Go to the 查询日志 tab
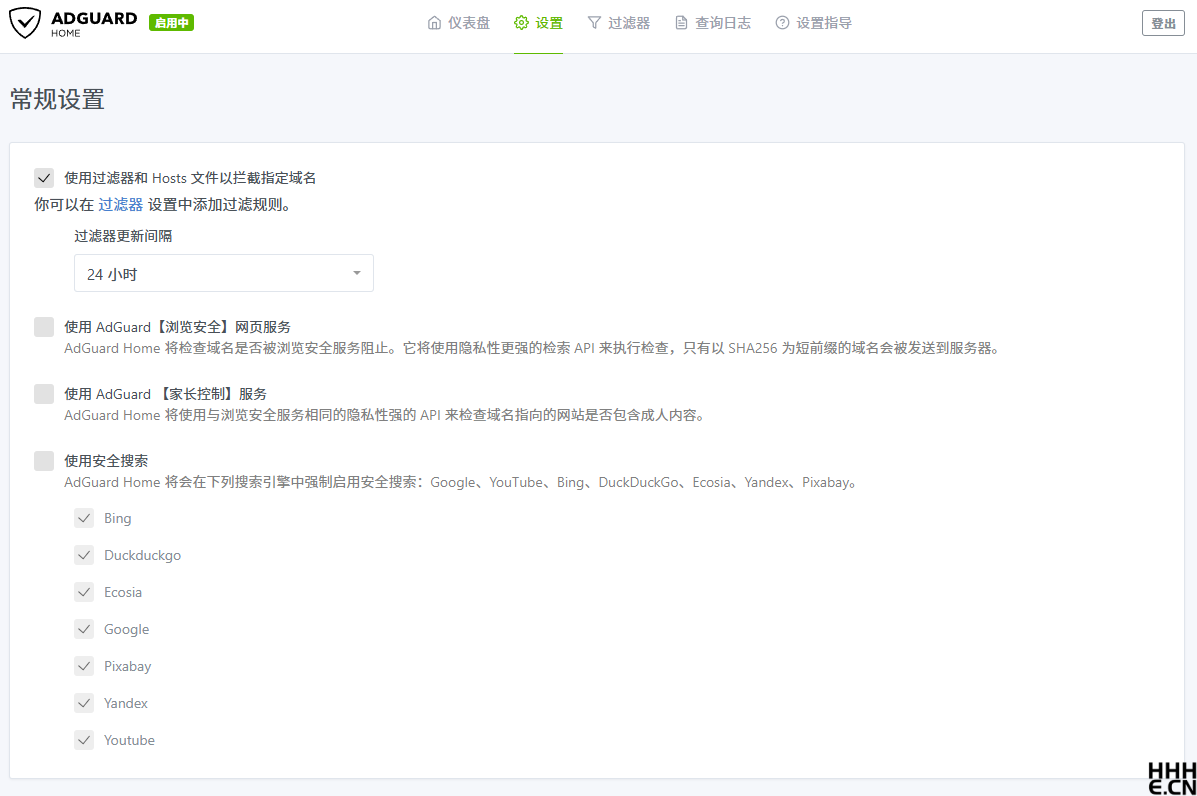The width and height of the screenshot is (1197, 796). point(713,23)
